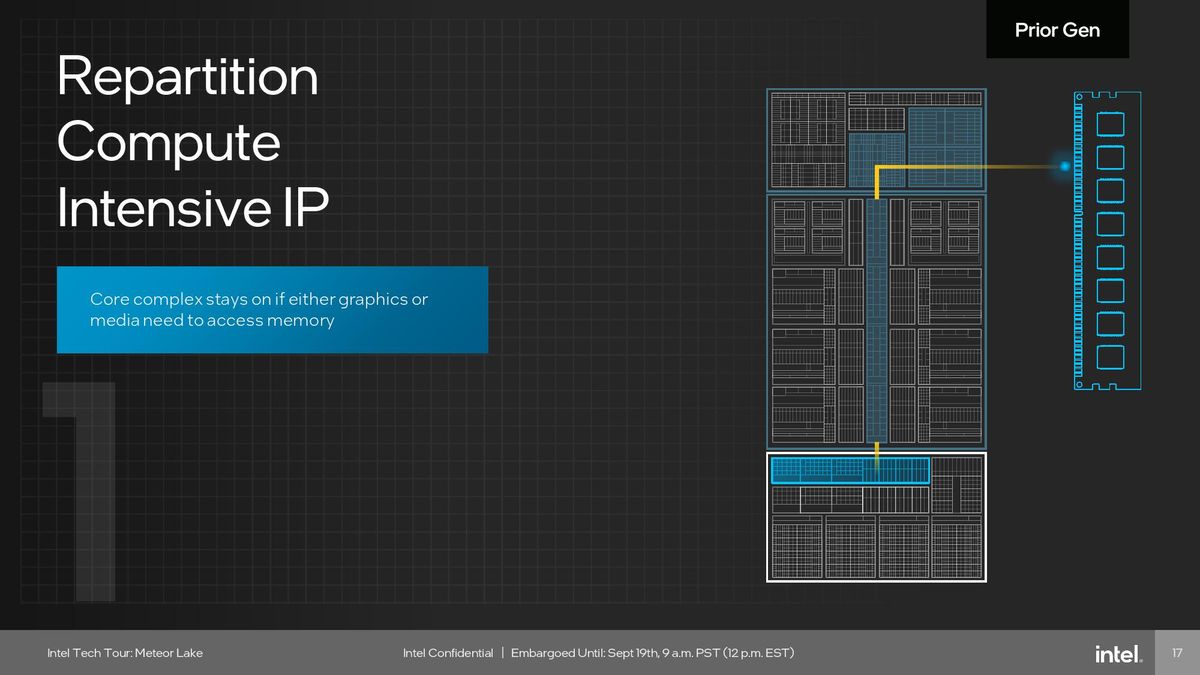Select the Intel Tech Tour: Meteor Lake footer text
Image resolution: width=1200 pixels, height=675 pixels.
[x=125, y=653]
